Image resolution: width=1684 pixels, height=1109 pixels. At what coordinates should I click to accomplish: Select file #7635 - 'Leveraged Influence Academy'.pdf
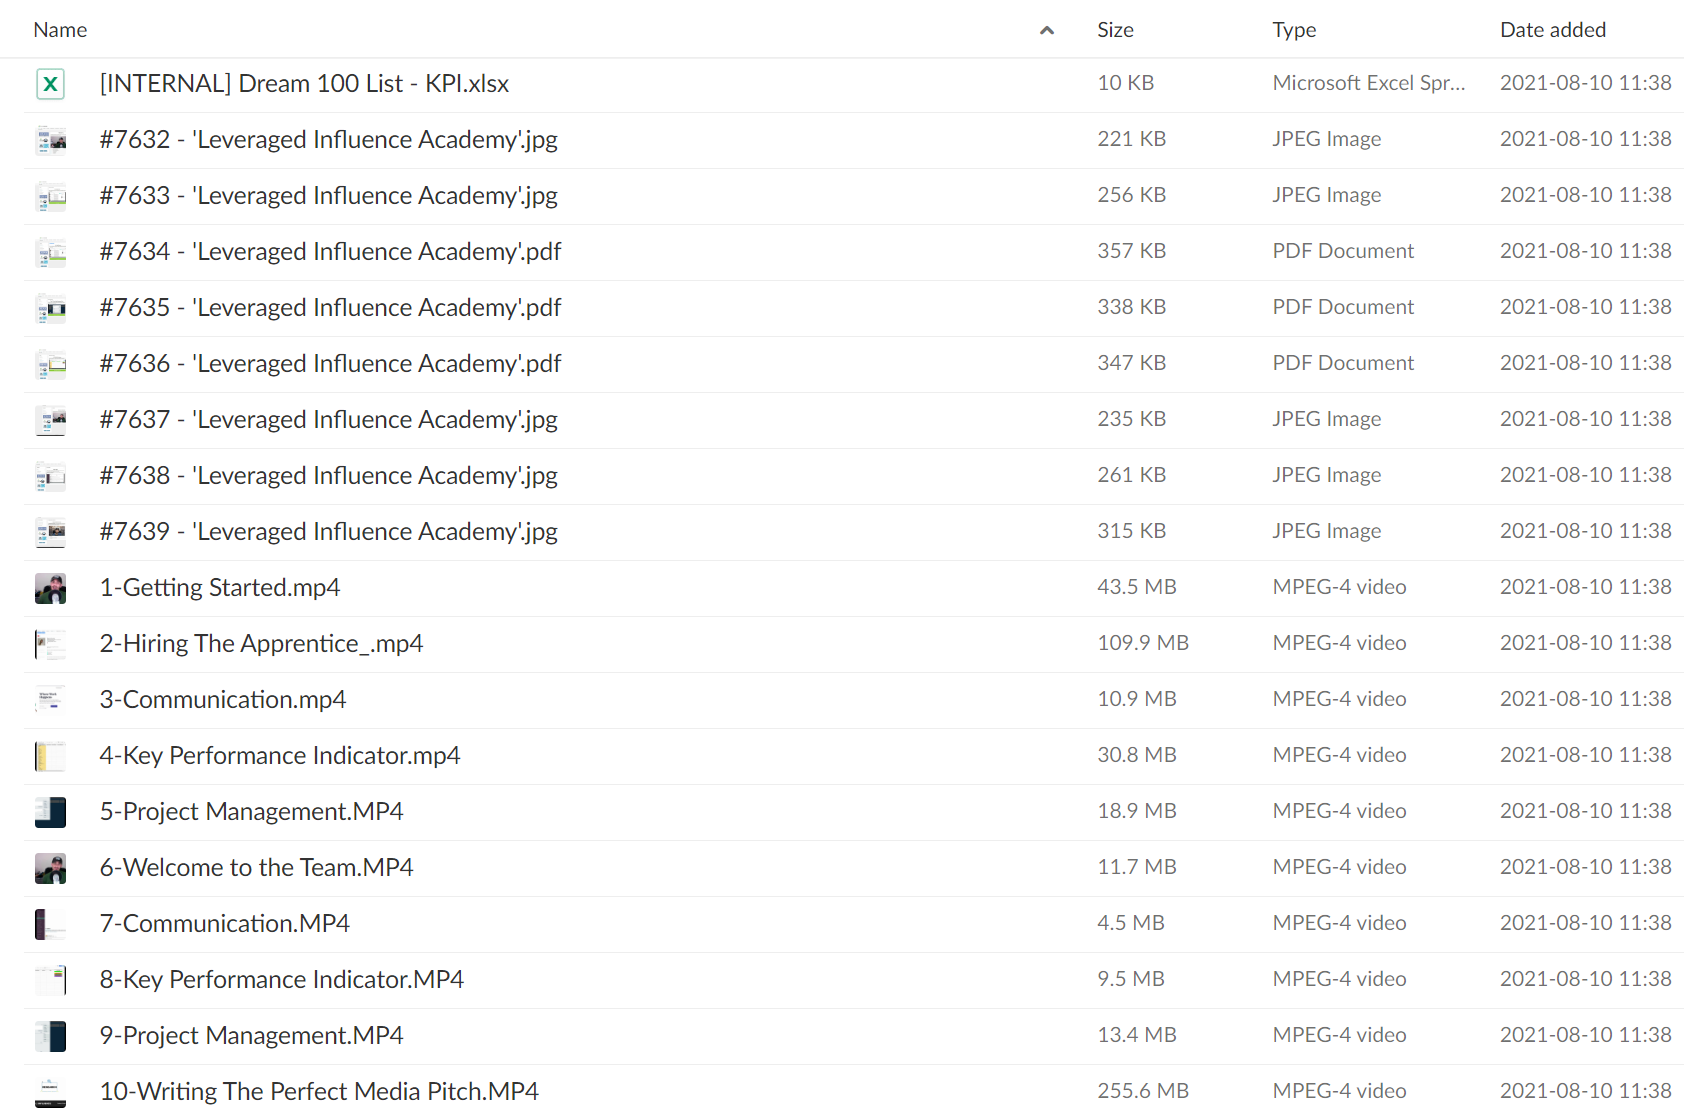pos(330,308)
